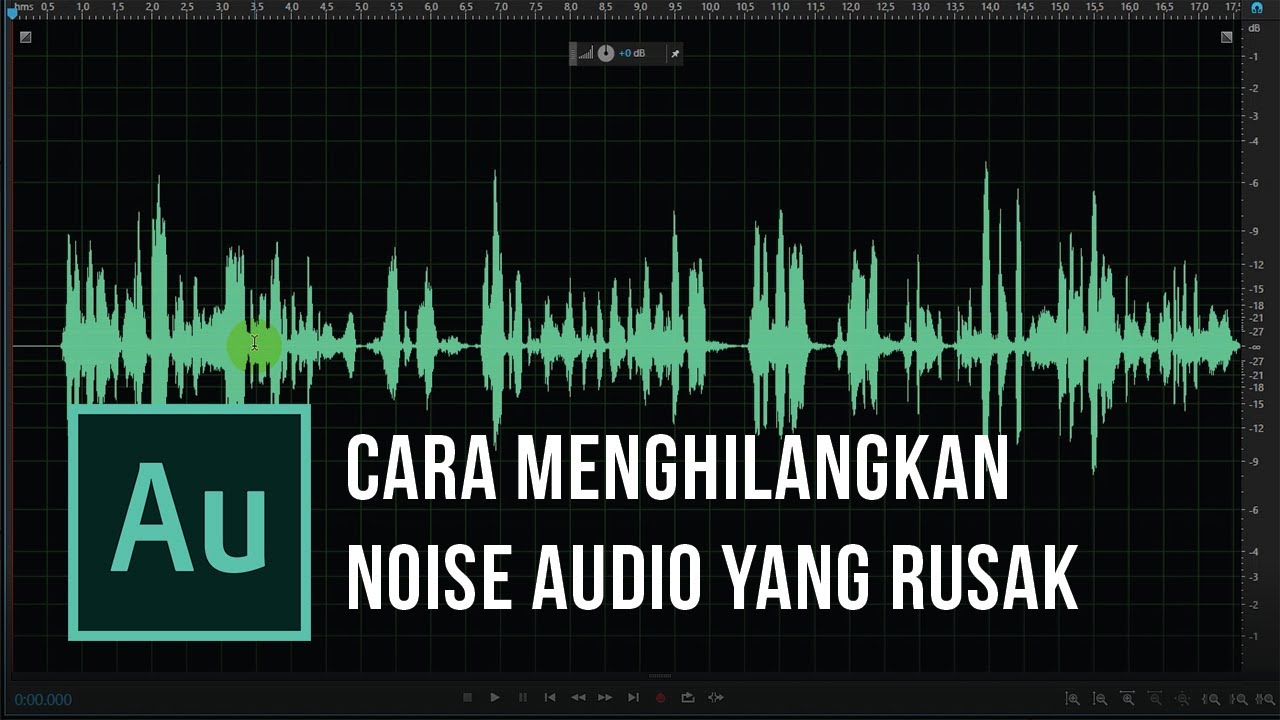The height and width of the screenshot is (720, 1280).
Task: Click Zoom Out Amplitude icon
Action: click(x=1100, y=698)
